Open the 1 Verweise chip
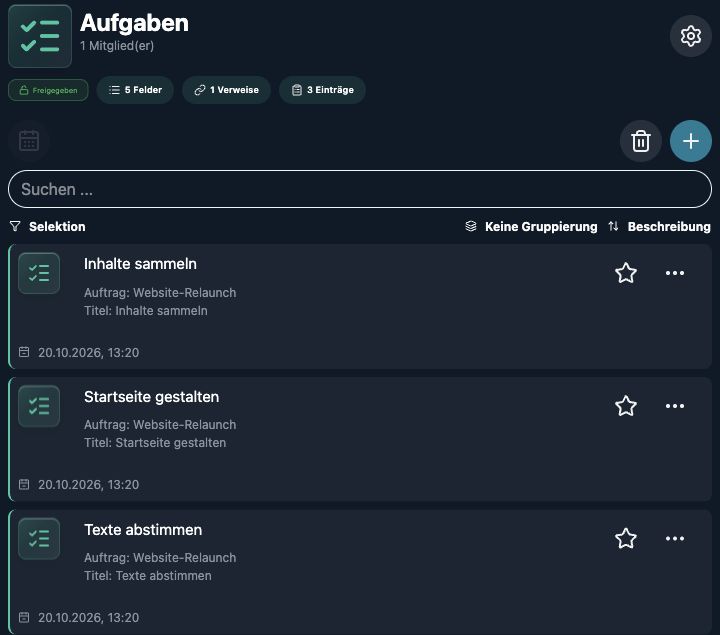720x635 pixels. [226, 90]
